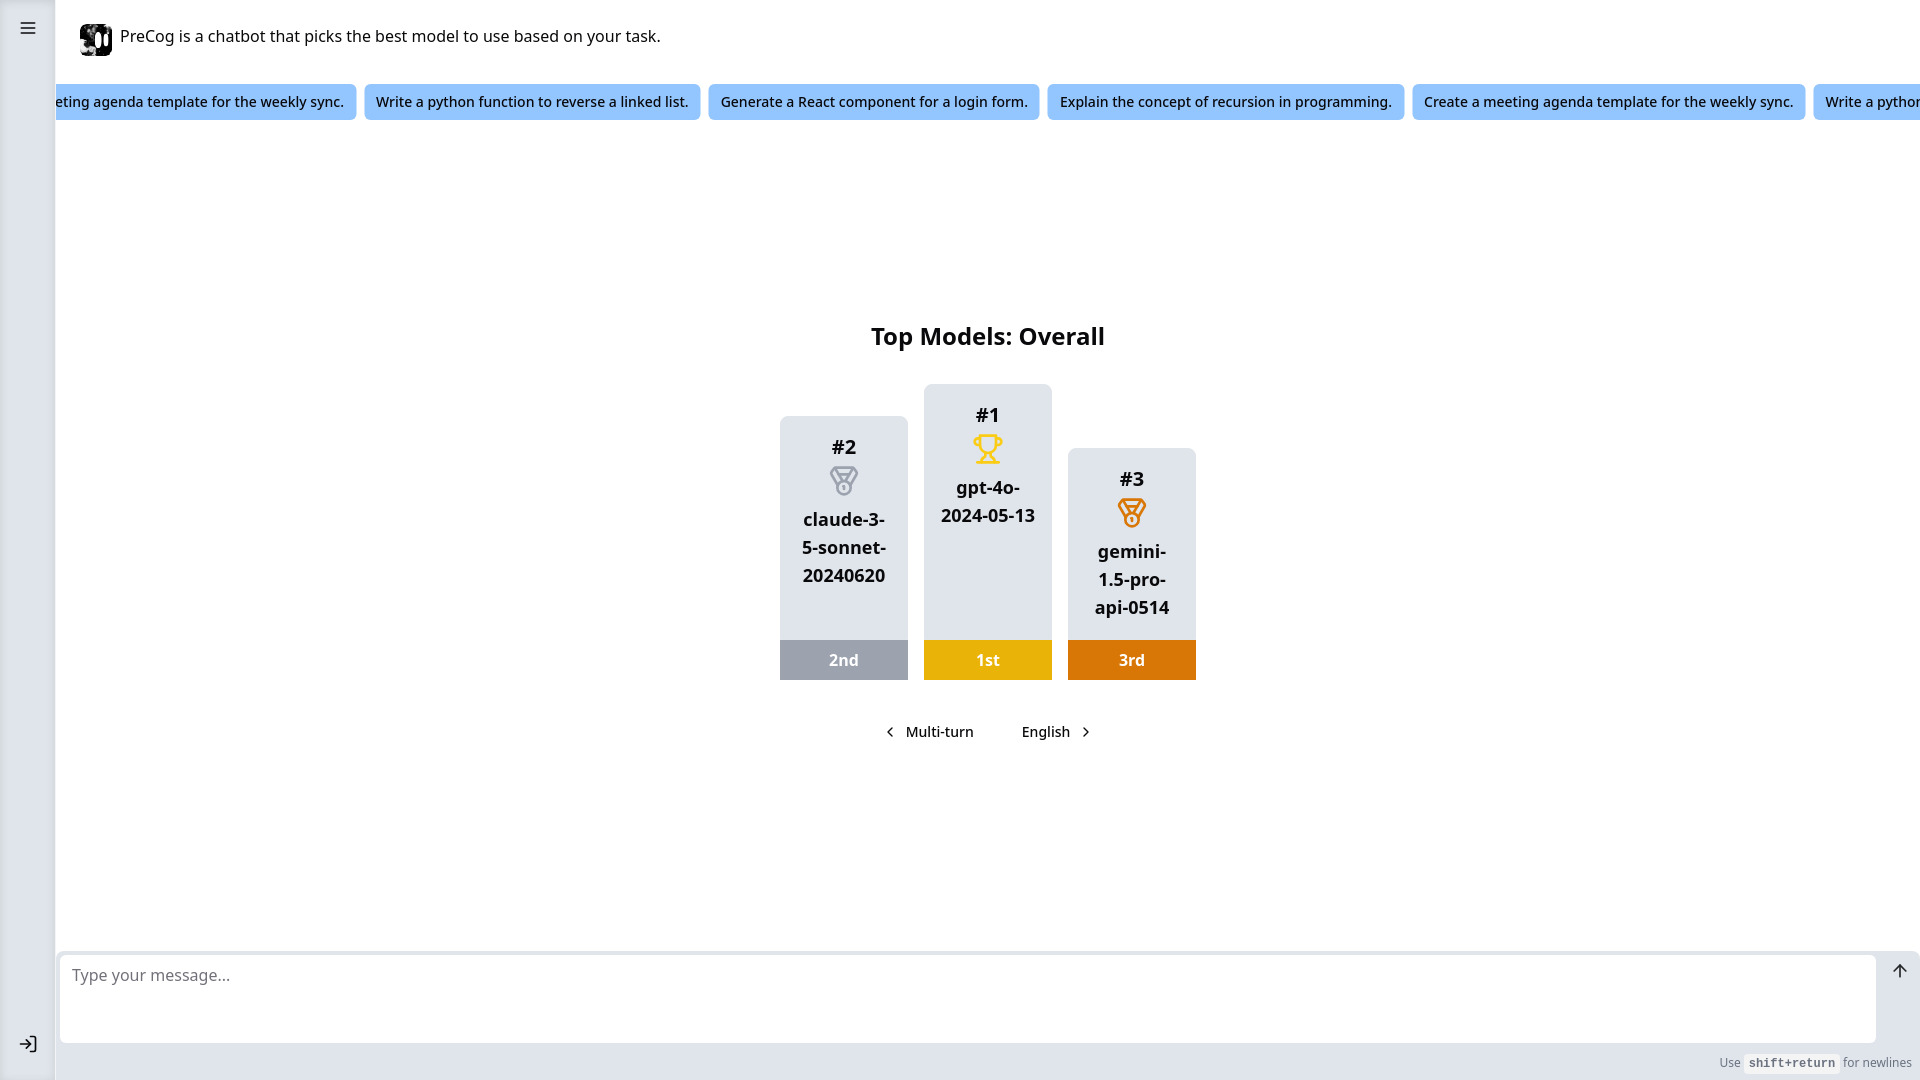Click the scroll up arrow icon
This screenshot has width=1920, height=1080.
point(1900,971)
